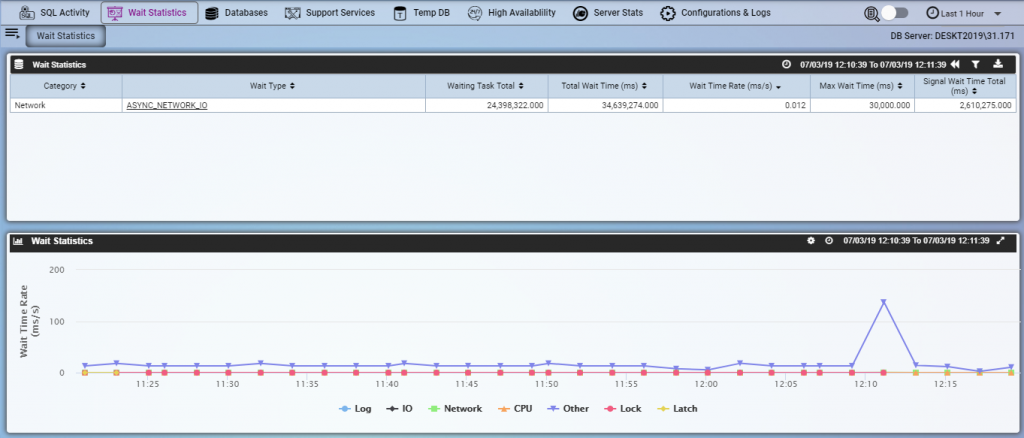Click the search analysis icon beside toggle

pyautogui.click(x=872, y=13)
